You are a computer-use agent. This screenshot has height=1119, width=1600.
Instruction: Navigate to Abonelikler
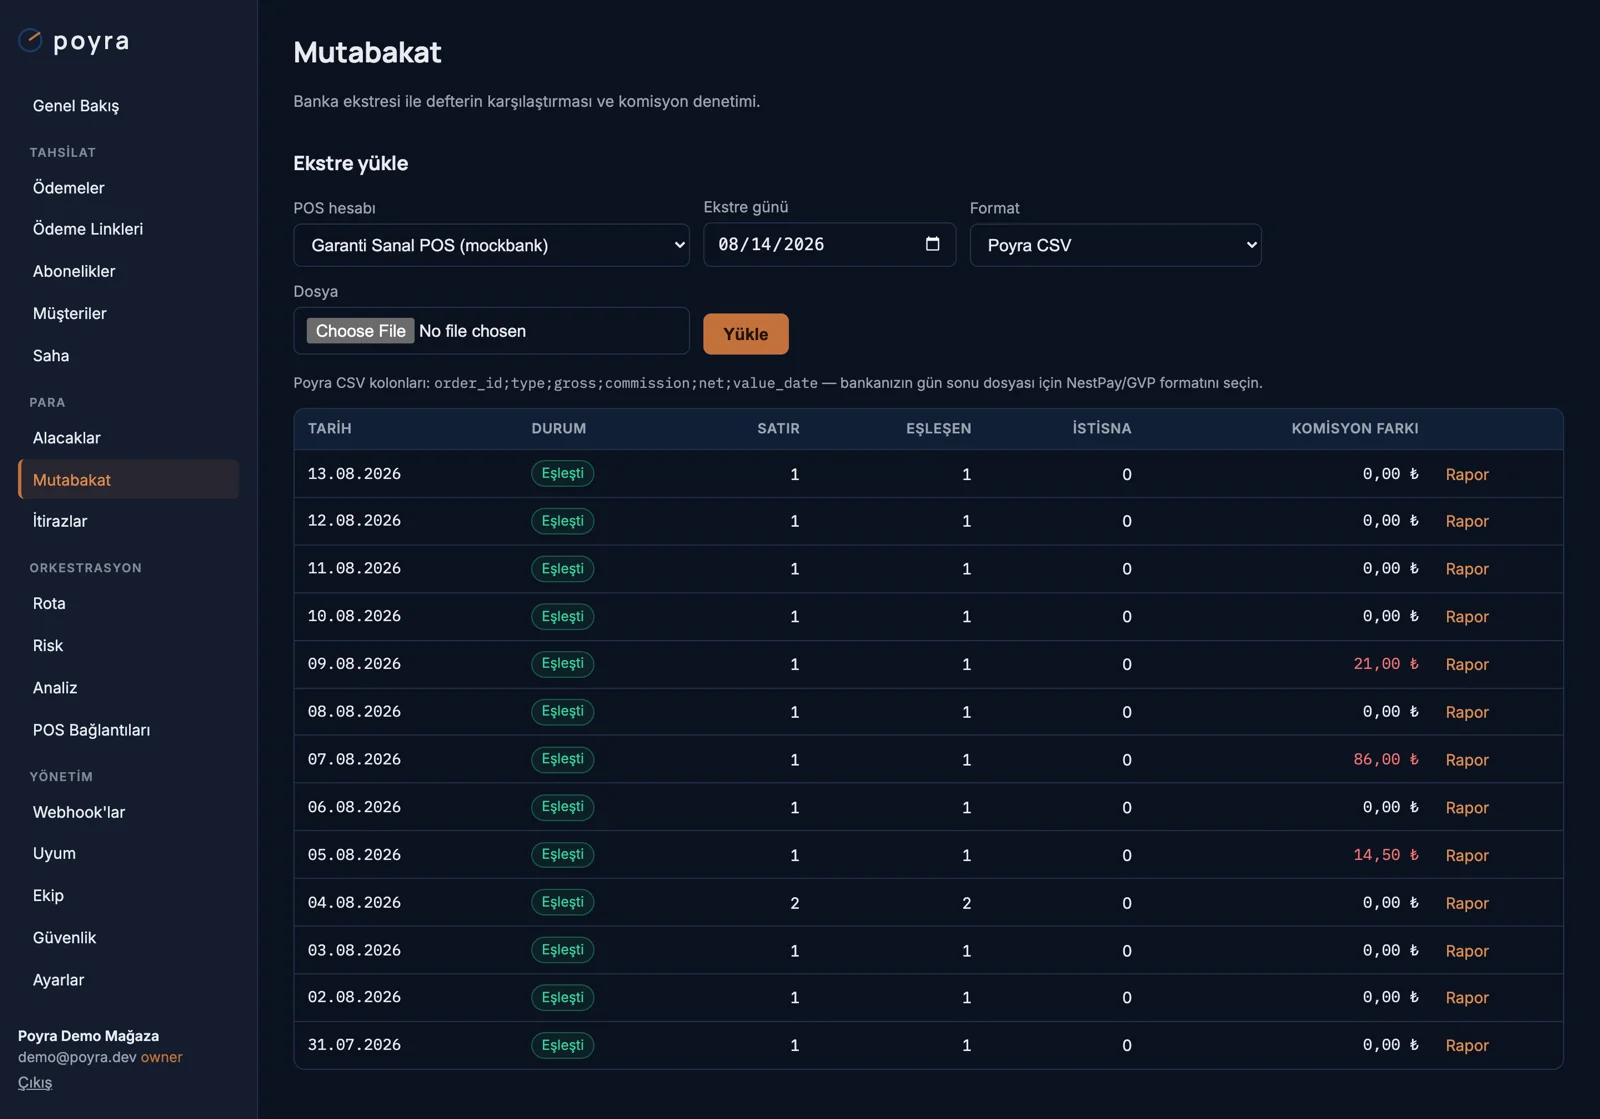coord(74,271)
